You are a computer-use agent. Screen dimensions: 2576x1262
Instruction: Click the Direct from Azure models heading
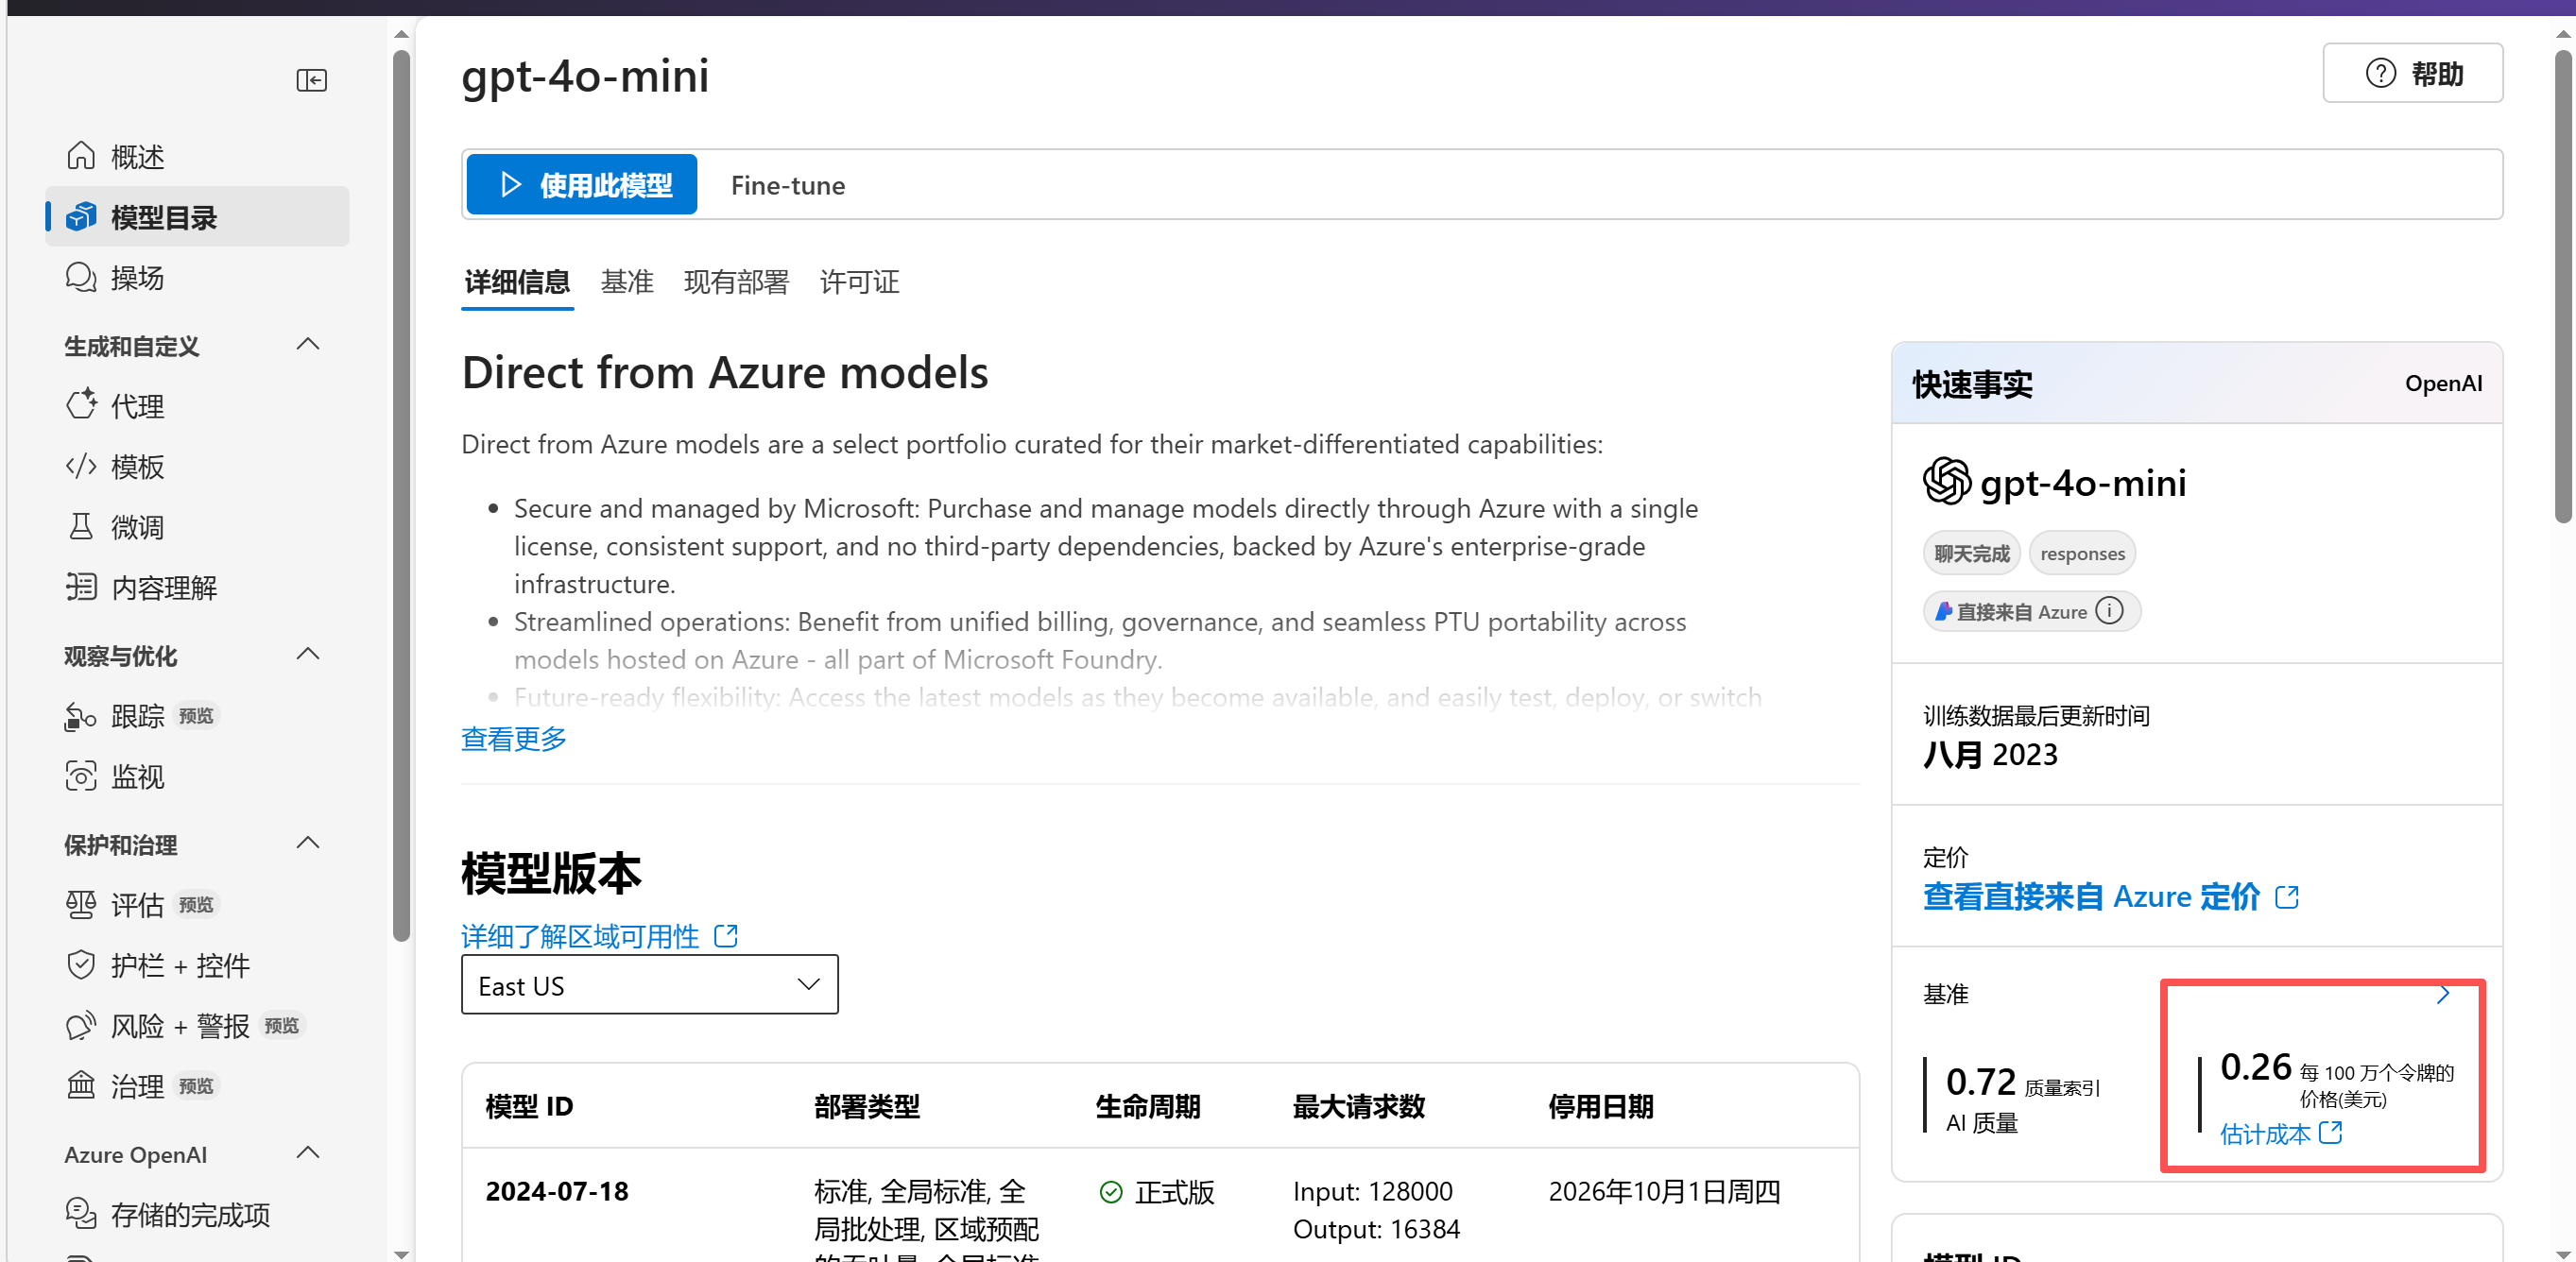coord(724,372)
